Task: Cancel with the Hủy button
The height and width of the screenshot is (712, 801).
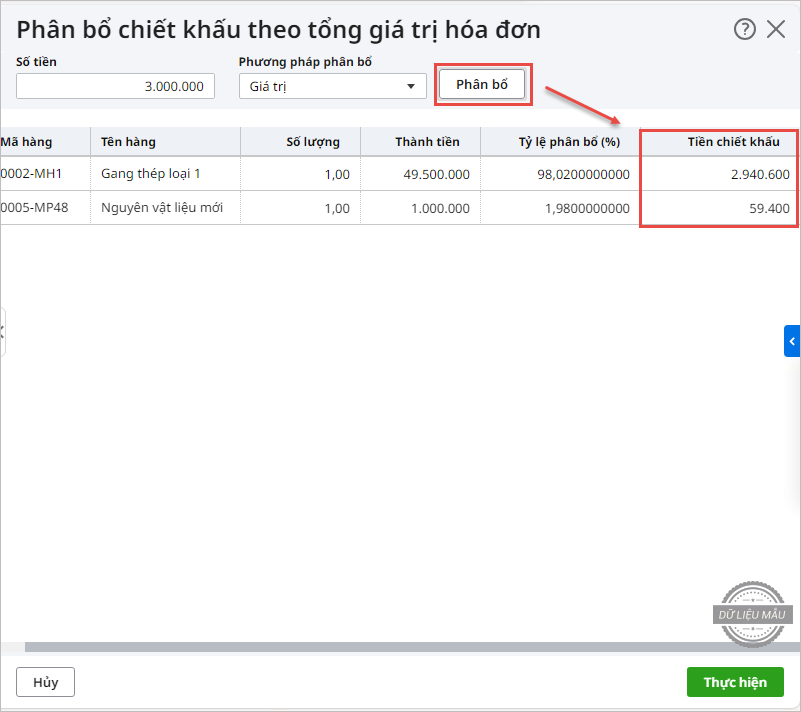Action: pyautogui.click(x=45, y=682)
